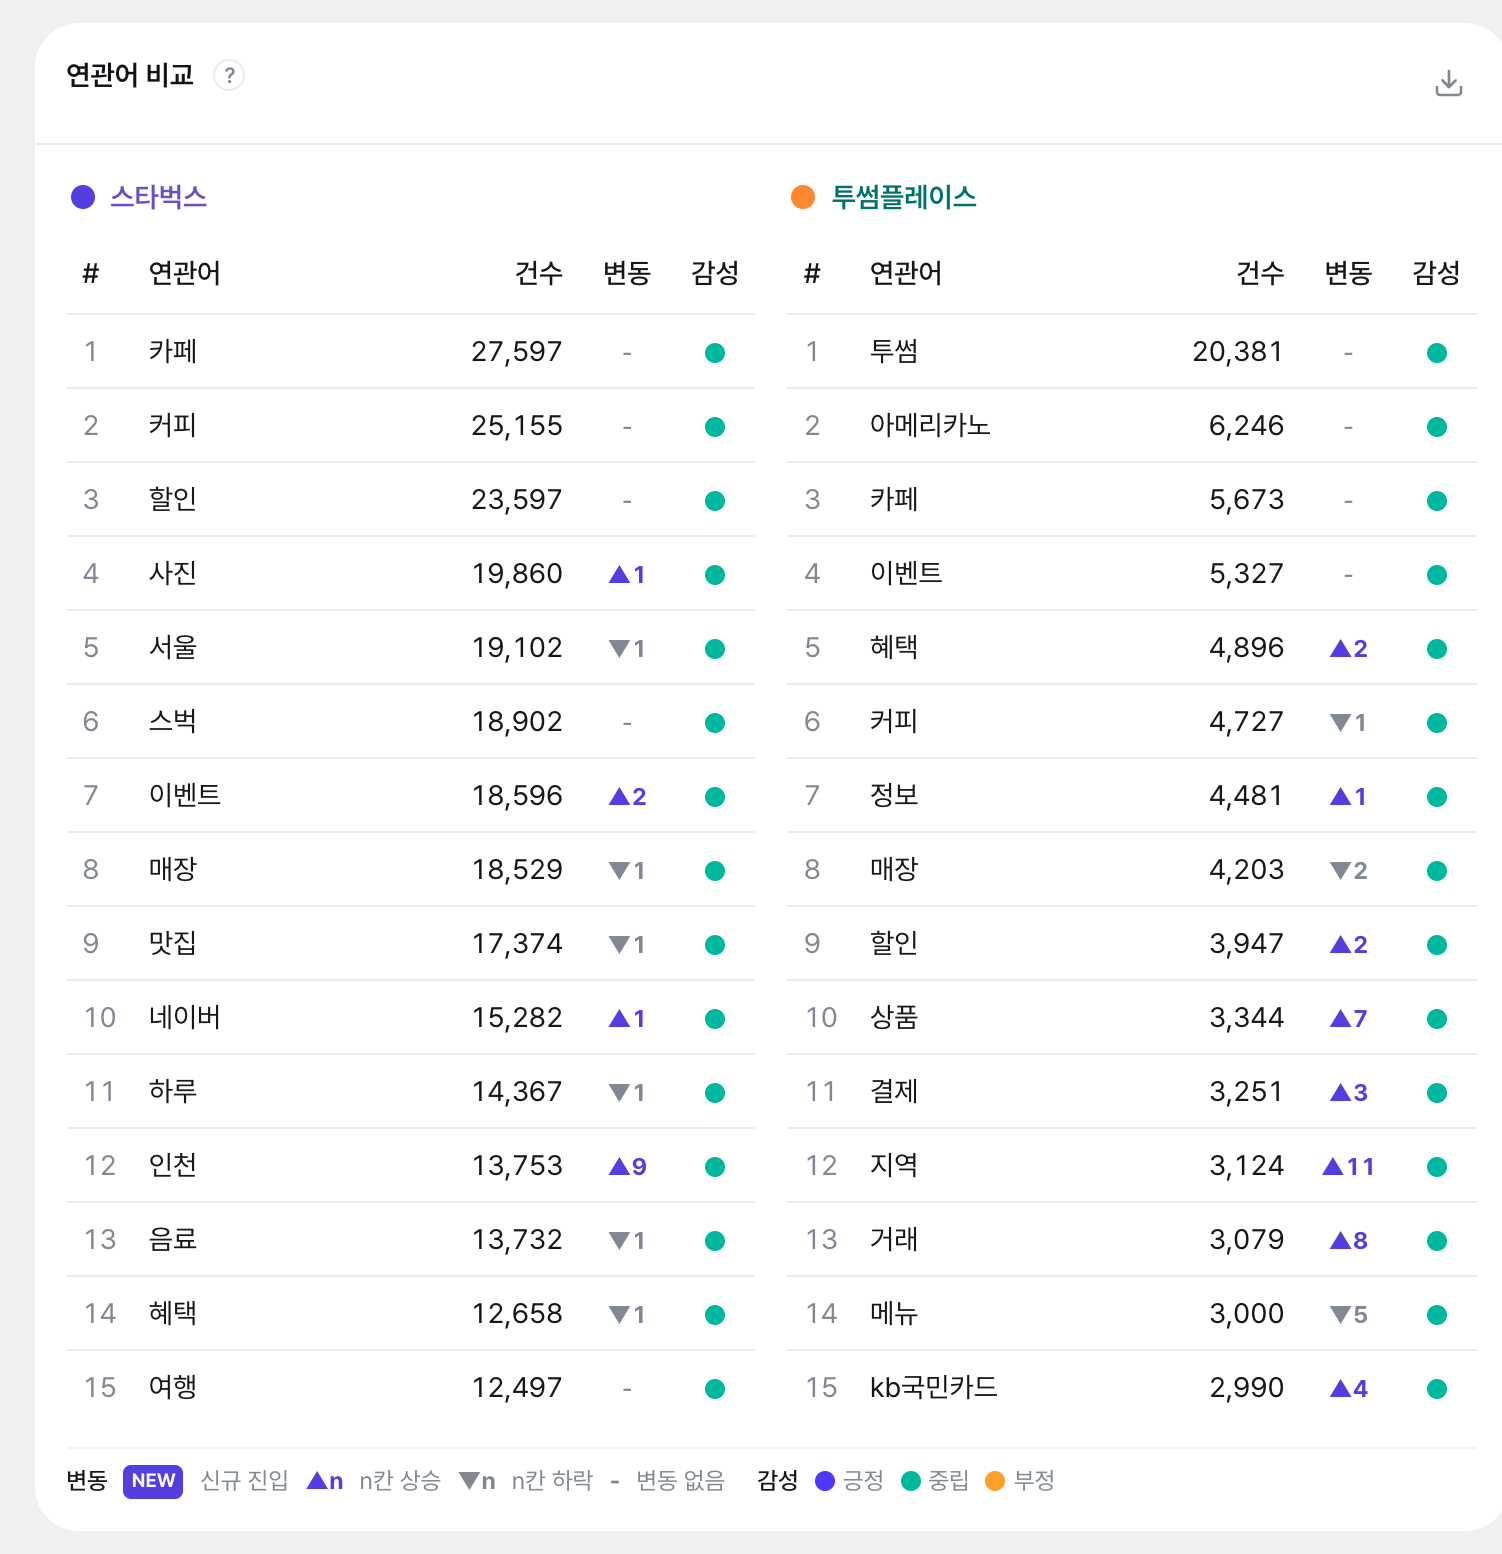
Task: Click the up arrow 2 in 투썸 혜택 row
Action: [x=1348, y=648]
